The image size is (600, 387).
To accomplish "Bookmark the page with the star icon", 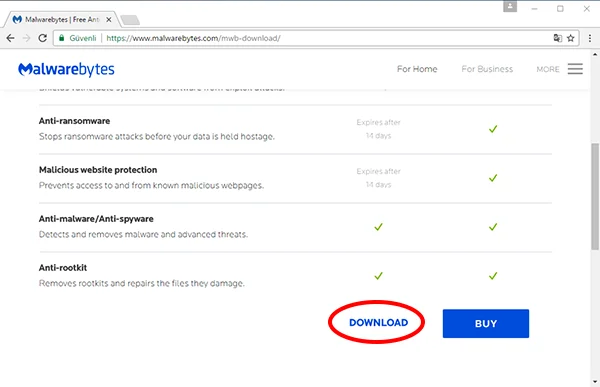I will (x=571, y=38).
